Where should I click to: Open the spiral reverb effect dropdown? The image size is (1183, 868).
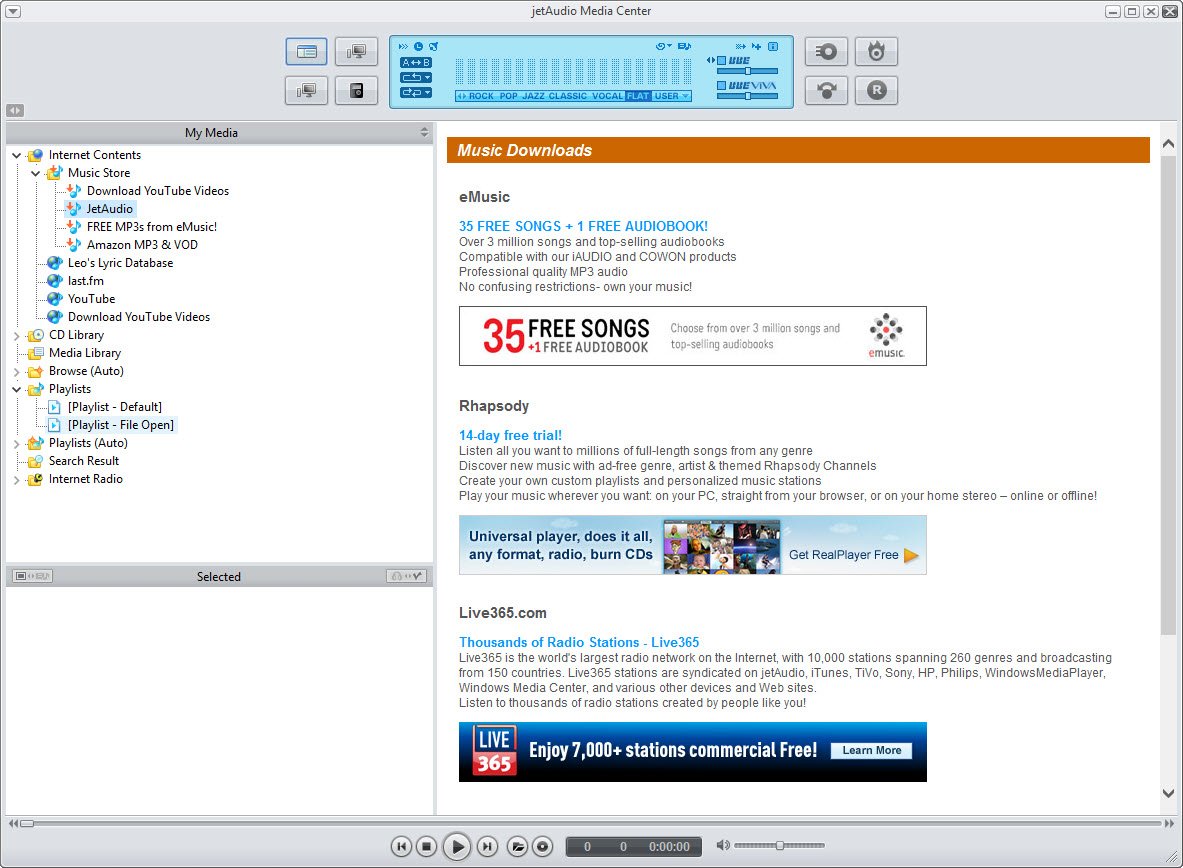[x=664, y=47]
